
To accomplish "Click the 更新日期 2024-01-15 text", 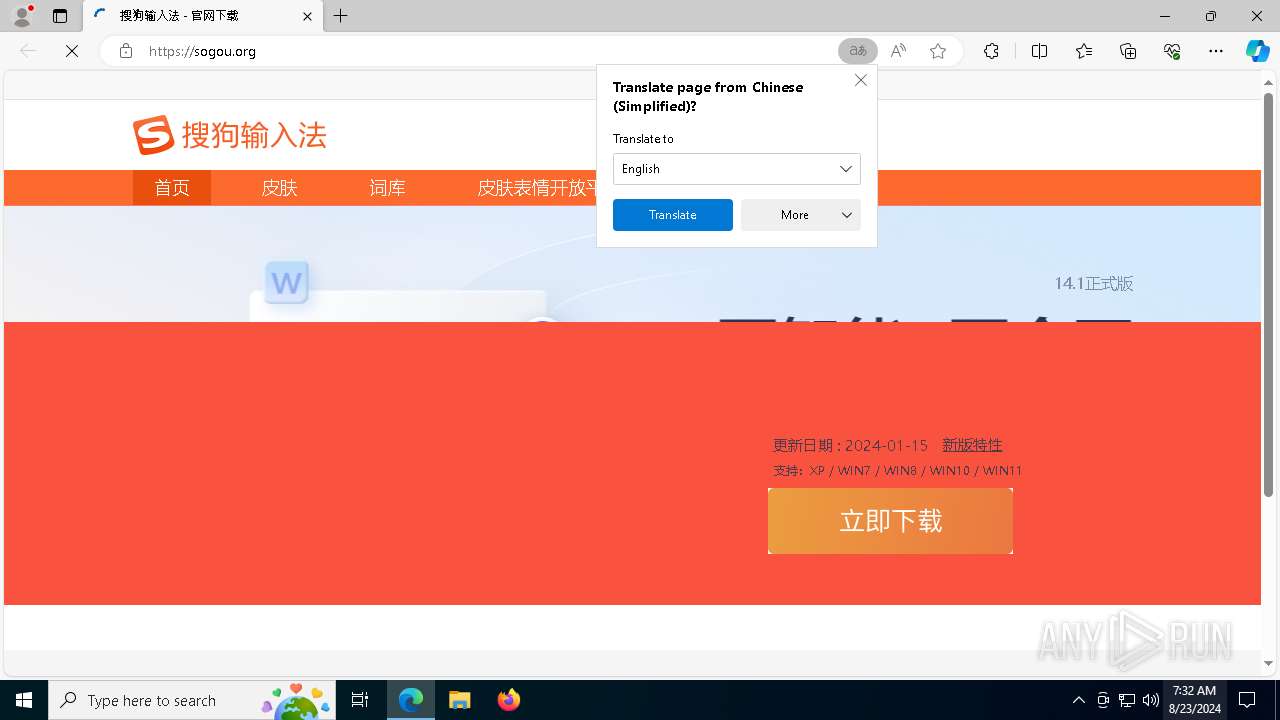I will [850, 445].
